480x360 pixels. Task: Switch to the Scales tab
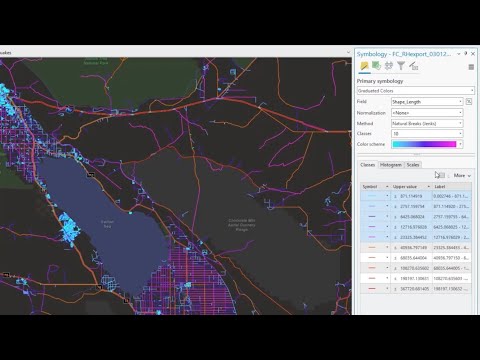413,165
